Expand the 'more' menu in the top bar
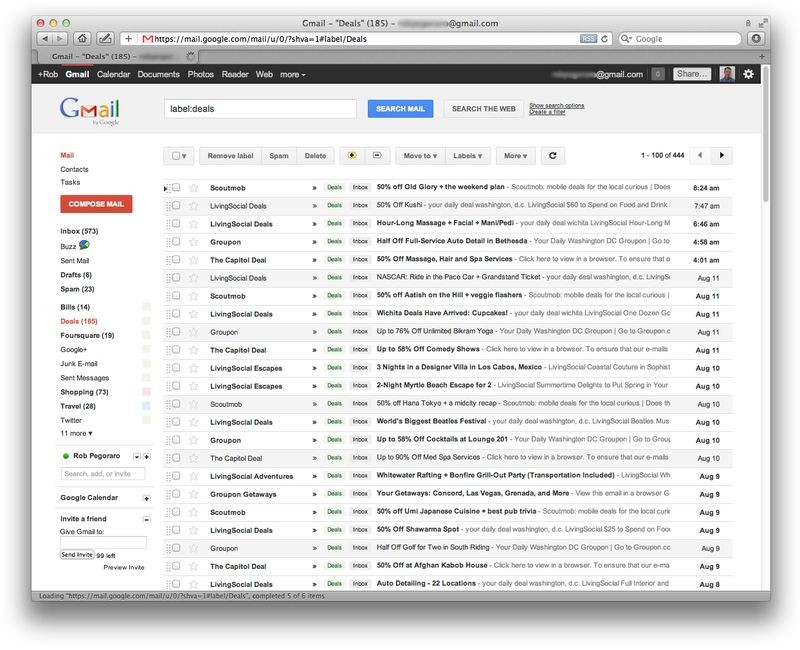Screen dimensions: 800x650 point(293,74)
